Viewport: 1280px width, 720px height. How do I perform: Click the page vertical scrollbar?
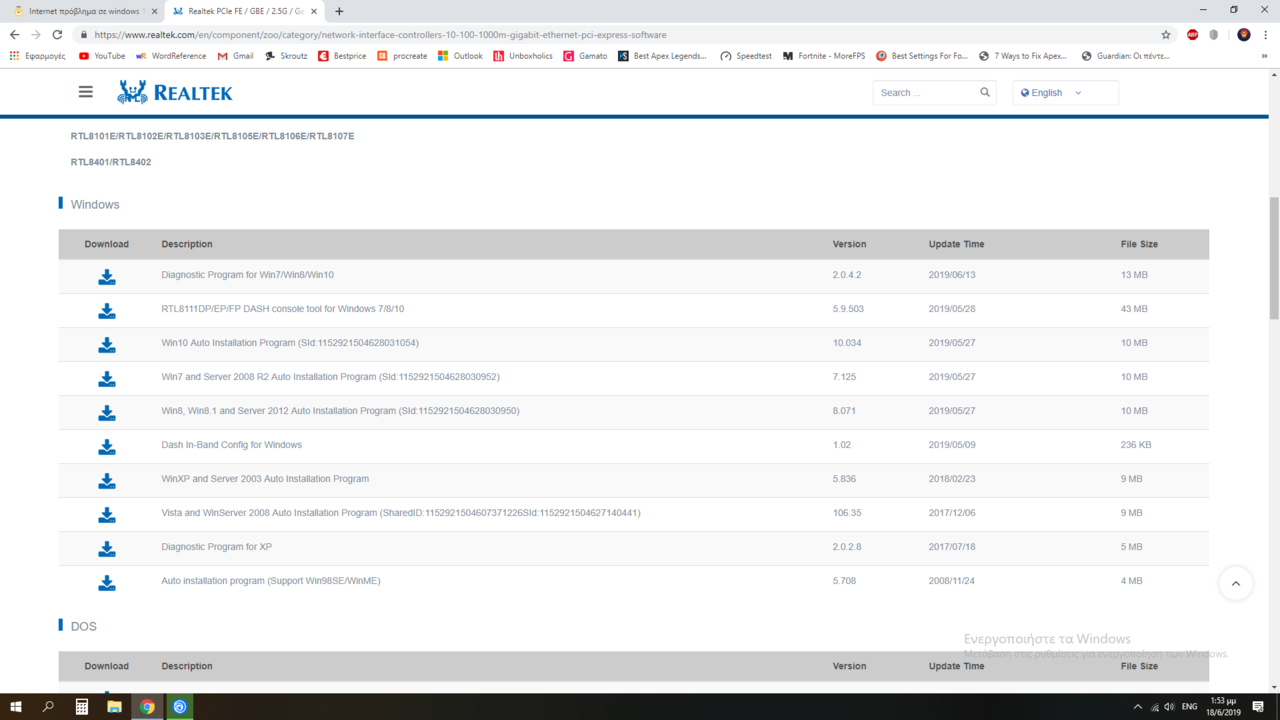click(1273, 258)
